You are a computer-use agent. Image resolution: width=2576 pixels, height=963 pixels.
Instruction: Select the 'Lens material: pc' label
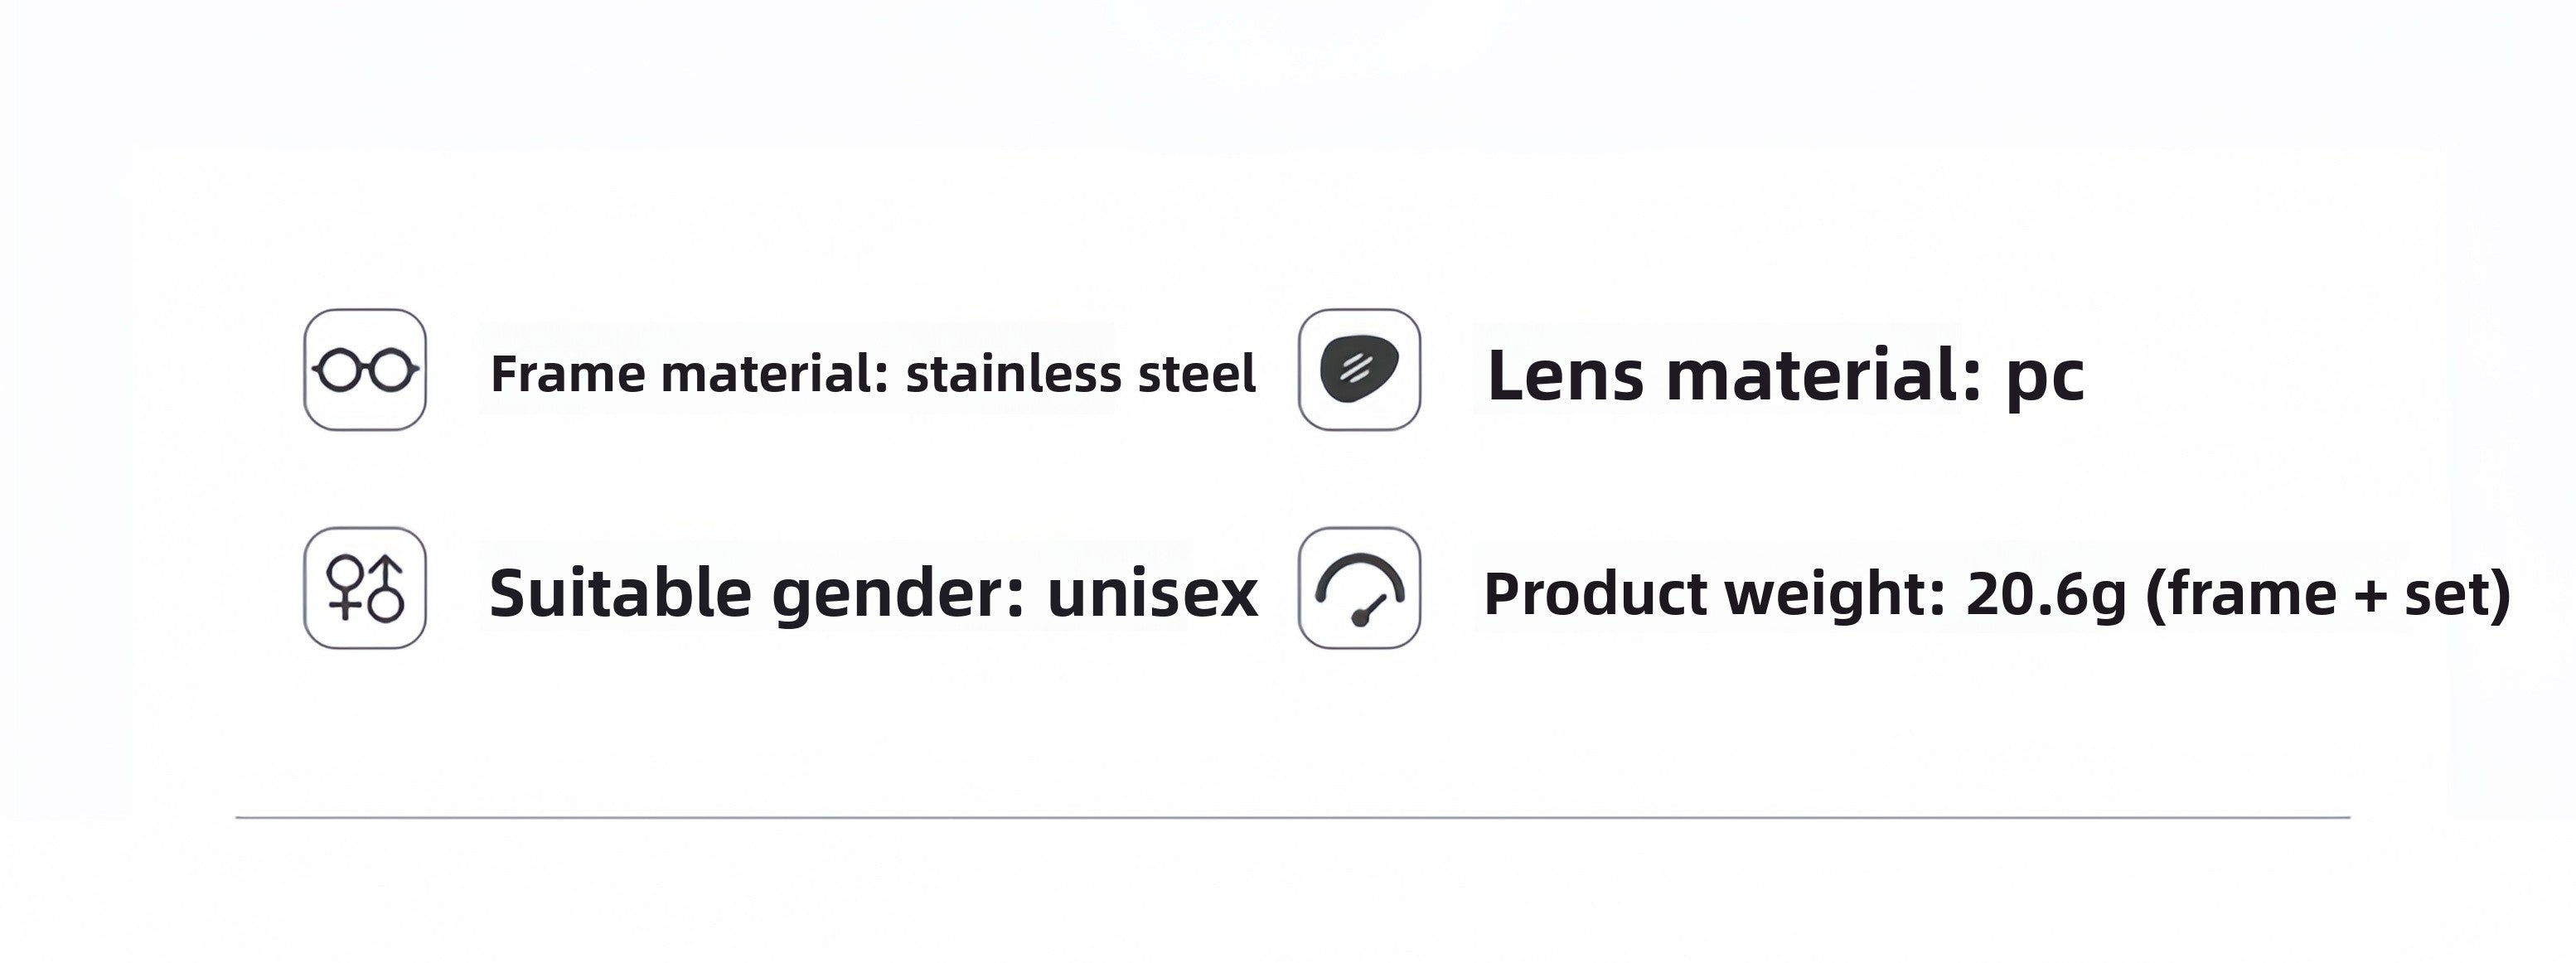click(x=1786, y=376)
